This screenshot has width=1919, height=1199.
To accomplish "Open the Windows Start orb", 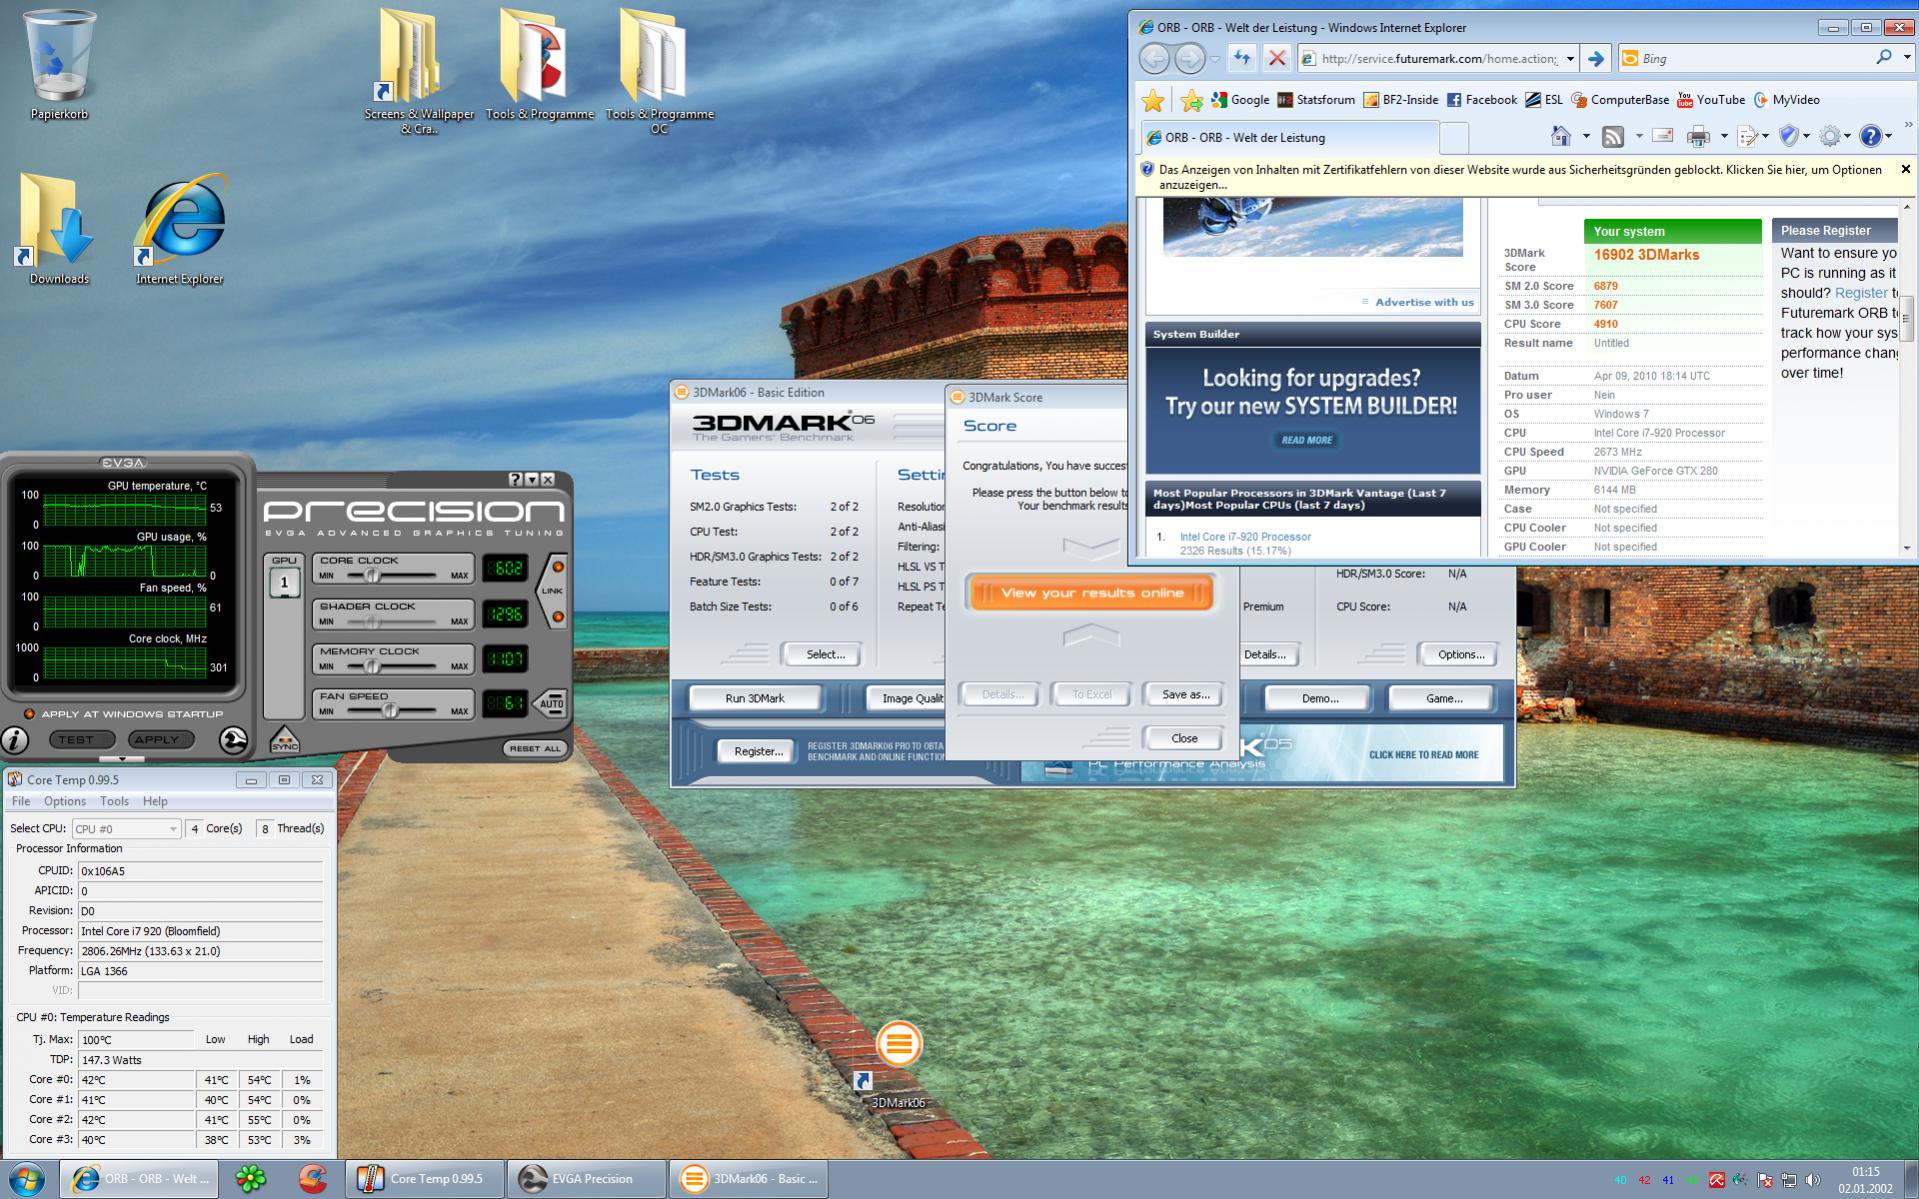I will coord(27,1179).
